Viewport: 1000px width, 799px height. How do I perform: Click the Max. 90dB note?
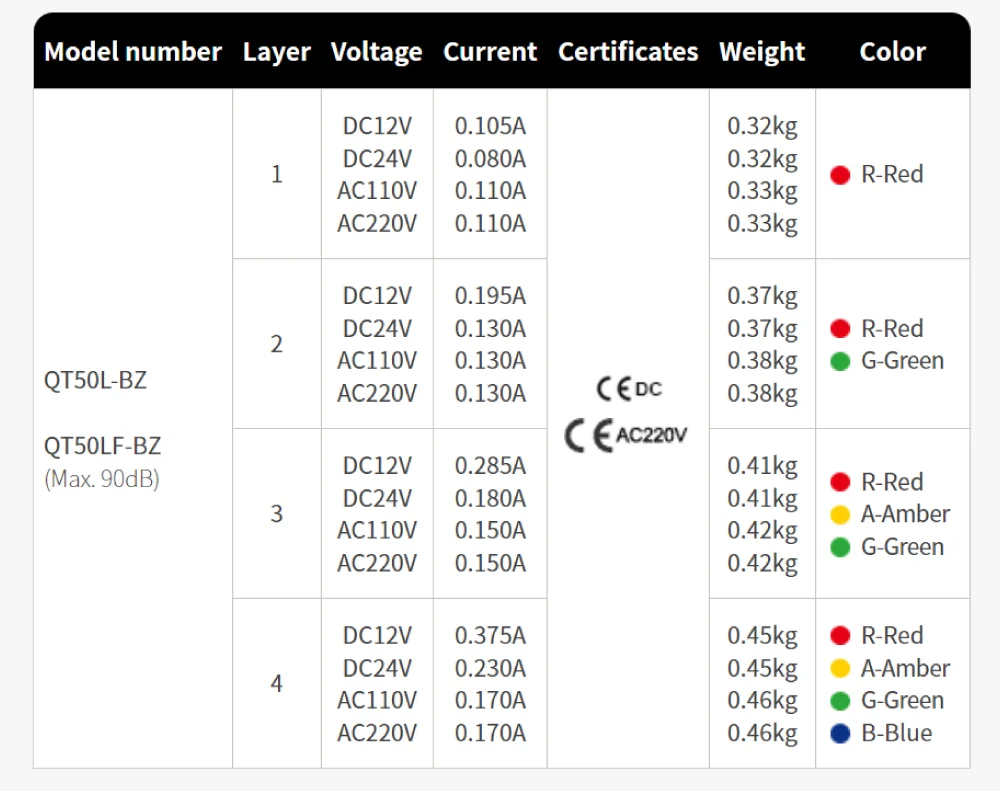pyautogui.click(x=102, y=478)
